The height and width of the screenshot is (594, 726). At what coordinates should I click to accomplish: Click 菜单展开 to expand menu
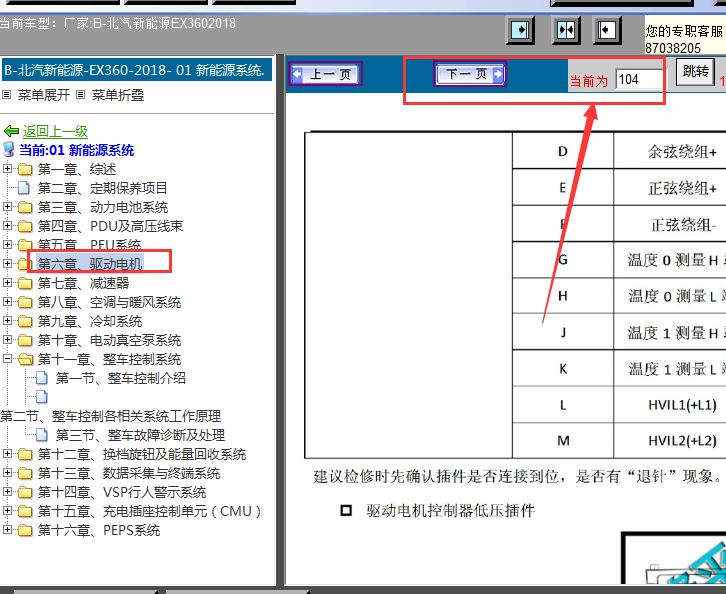[44, 95]
